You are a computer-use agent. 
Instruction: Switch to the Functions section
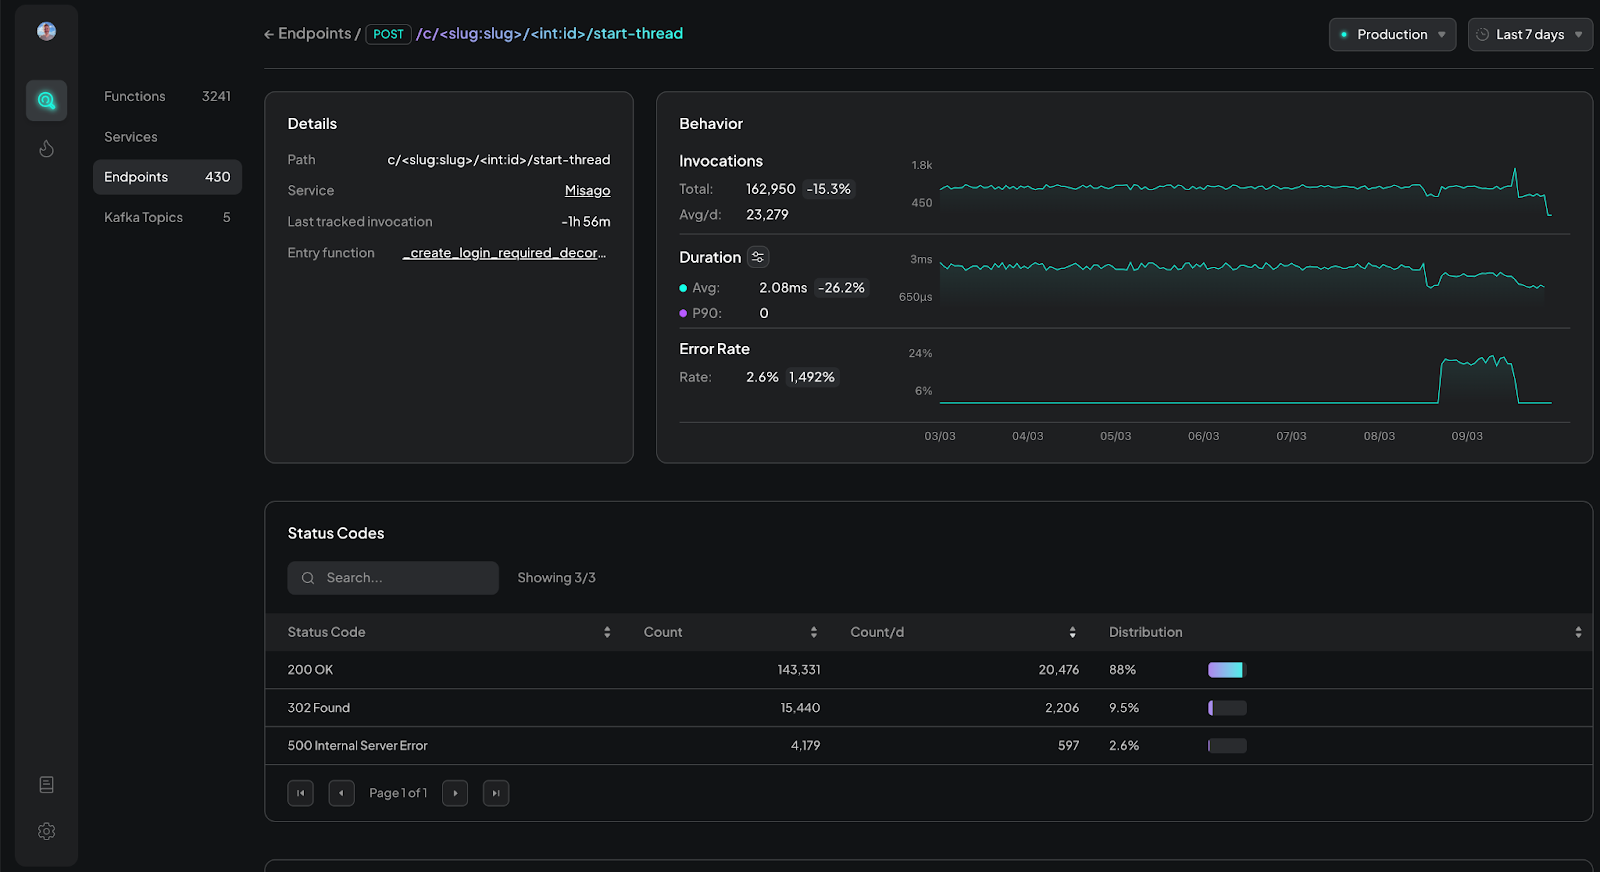pos(135,96)
